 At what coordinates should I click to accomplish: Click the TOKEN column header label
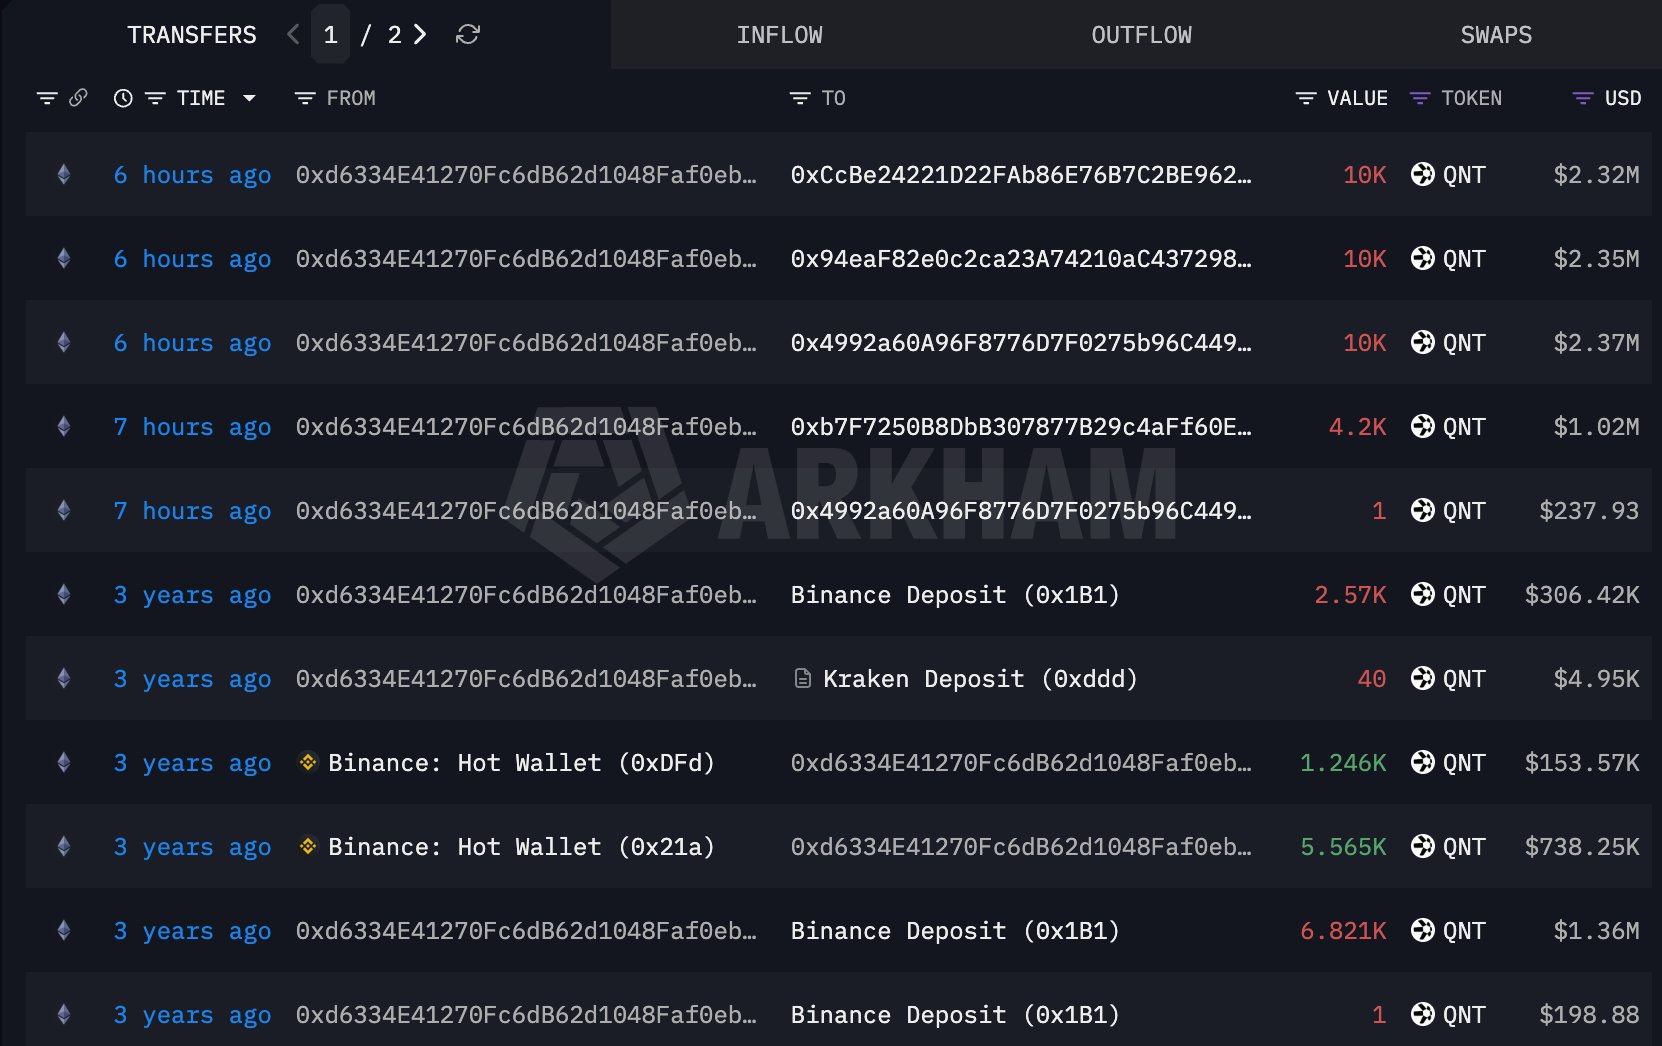pos(1471,98)
